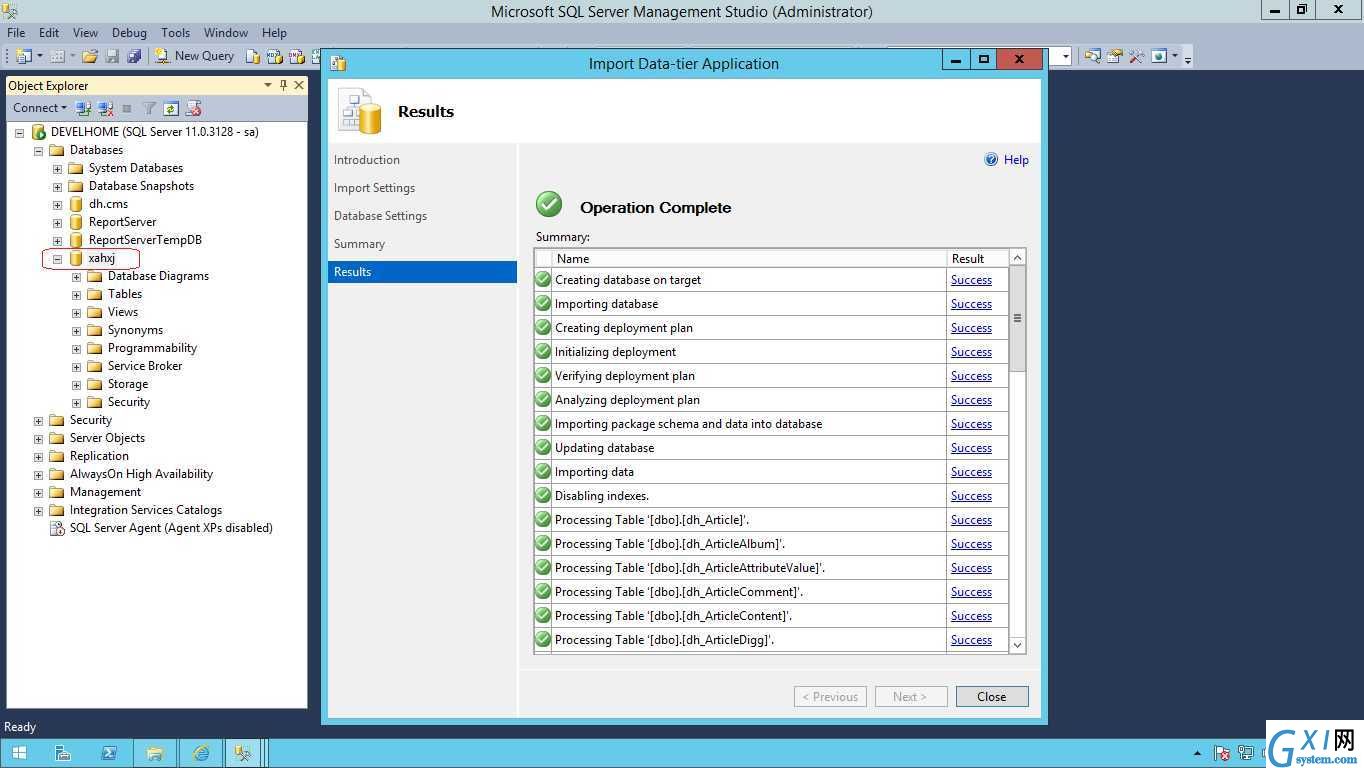Go to the Summary wizard page
1364x768 pixels.
point(359,244)
